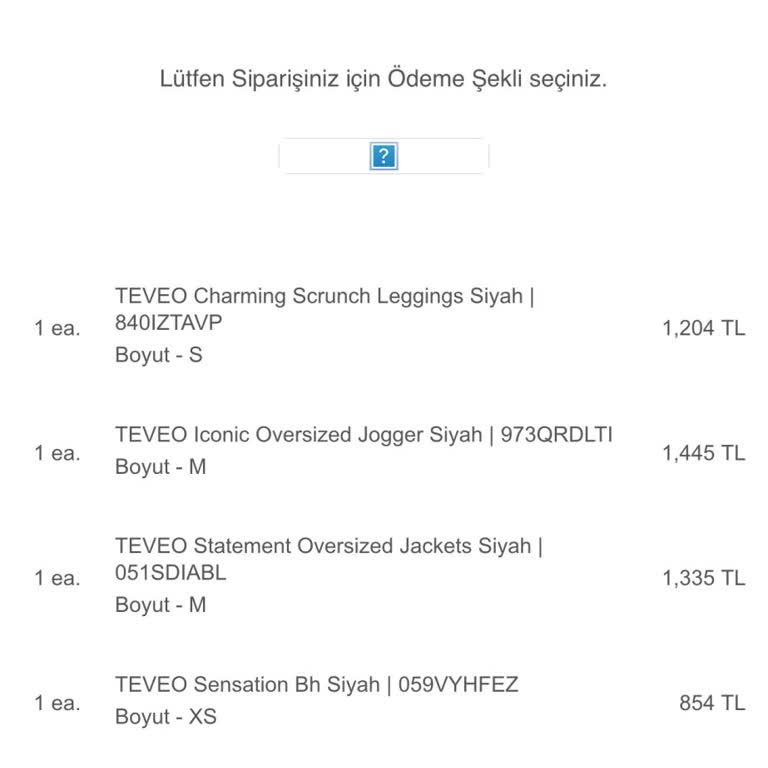Click the 1,204 TL price
Screen dimensions: 768x768
click(703, 328)
